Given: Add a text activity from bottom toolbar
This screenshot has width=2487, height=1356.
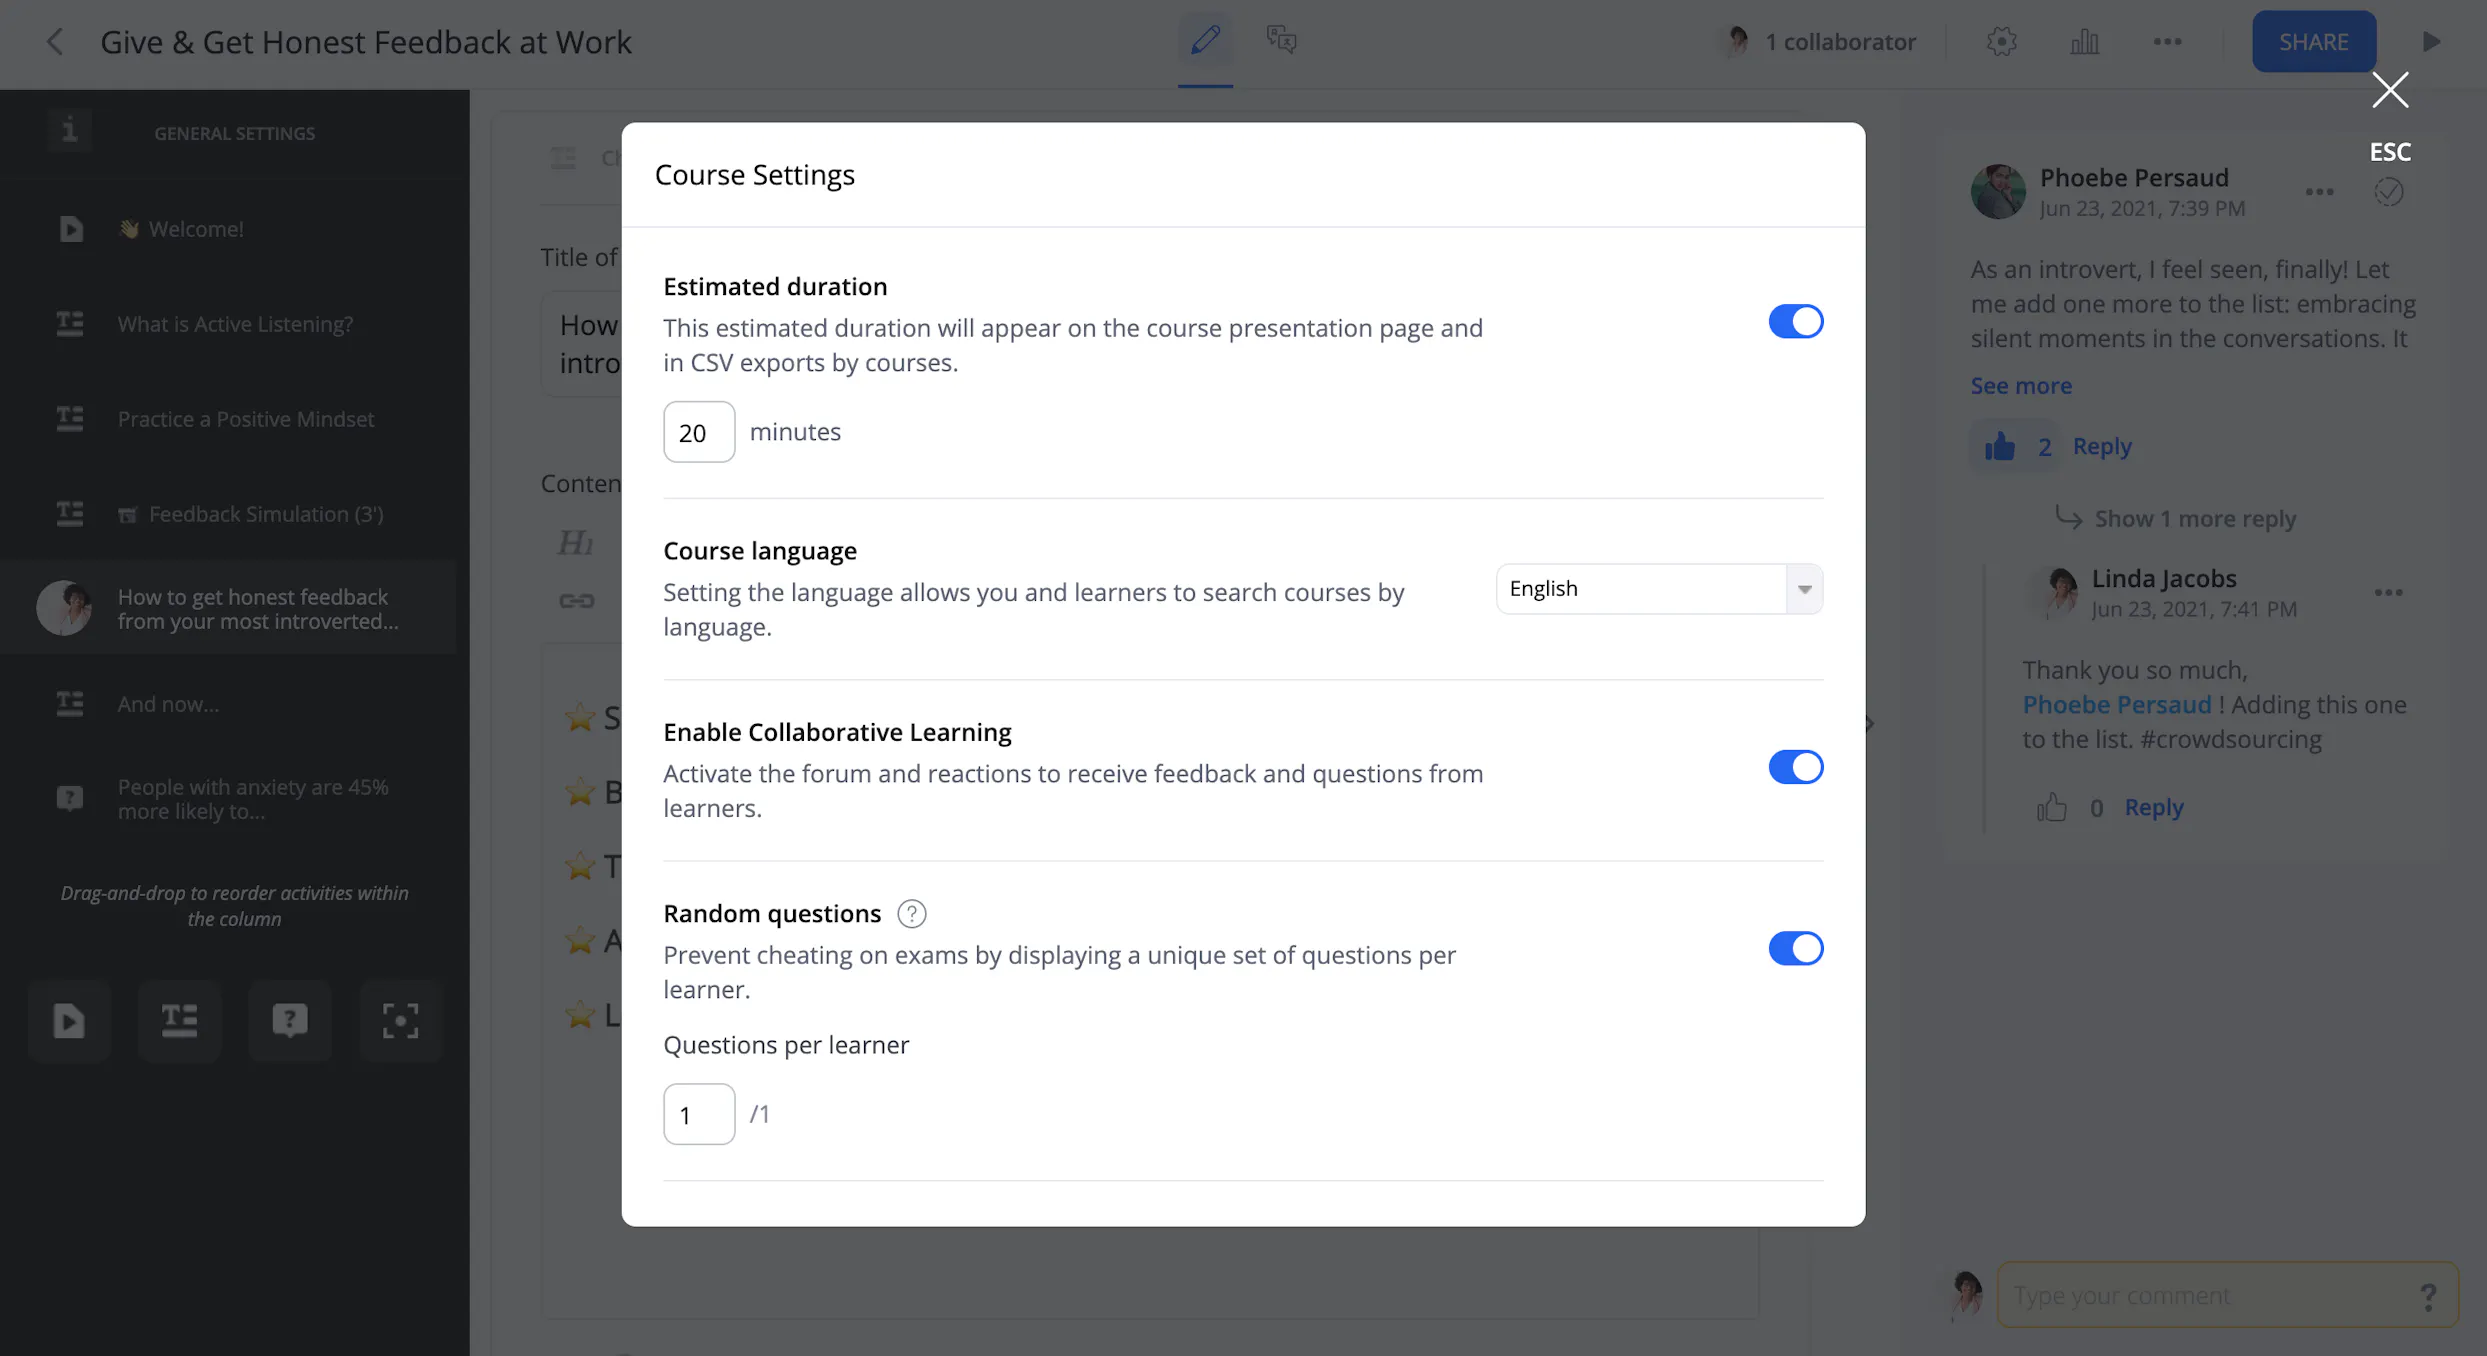Looking at the screenshot, I should coord(180,1020).
